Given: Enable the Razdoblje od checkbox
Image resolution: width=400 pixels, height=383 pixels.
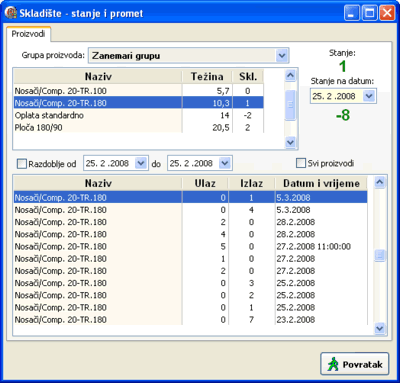Looking at the screenshot, I should (22, 164).
